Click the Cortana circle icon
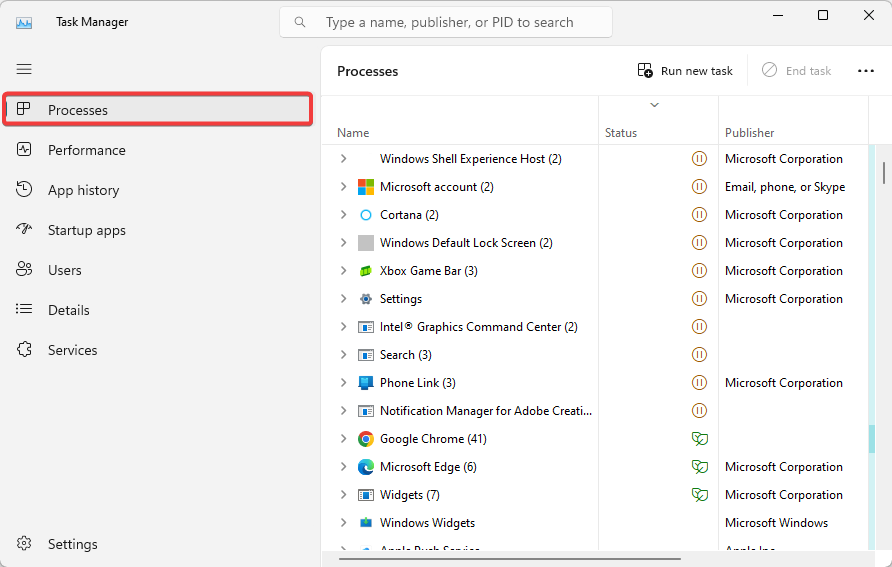 366,215
